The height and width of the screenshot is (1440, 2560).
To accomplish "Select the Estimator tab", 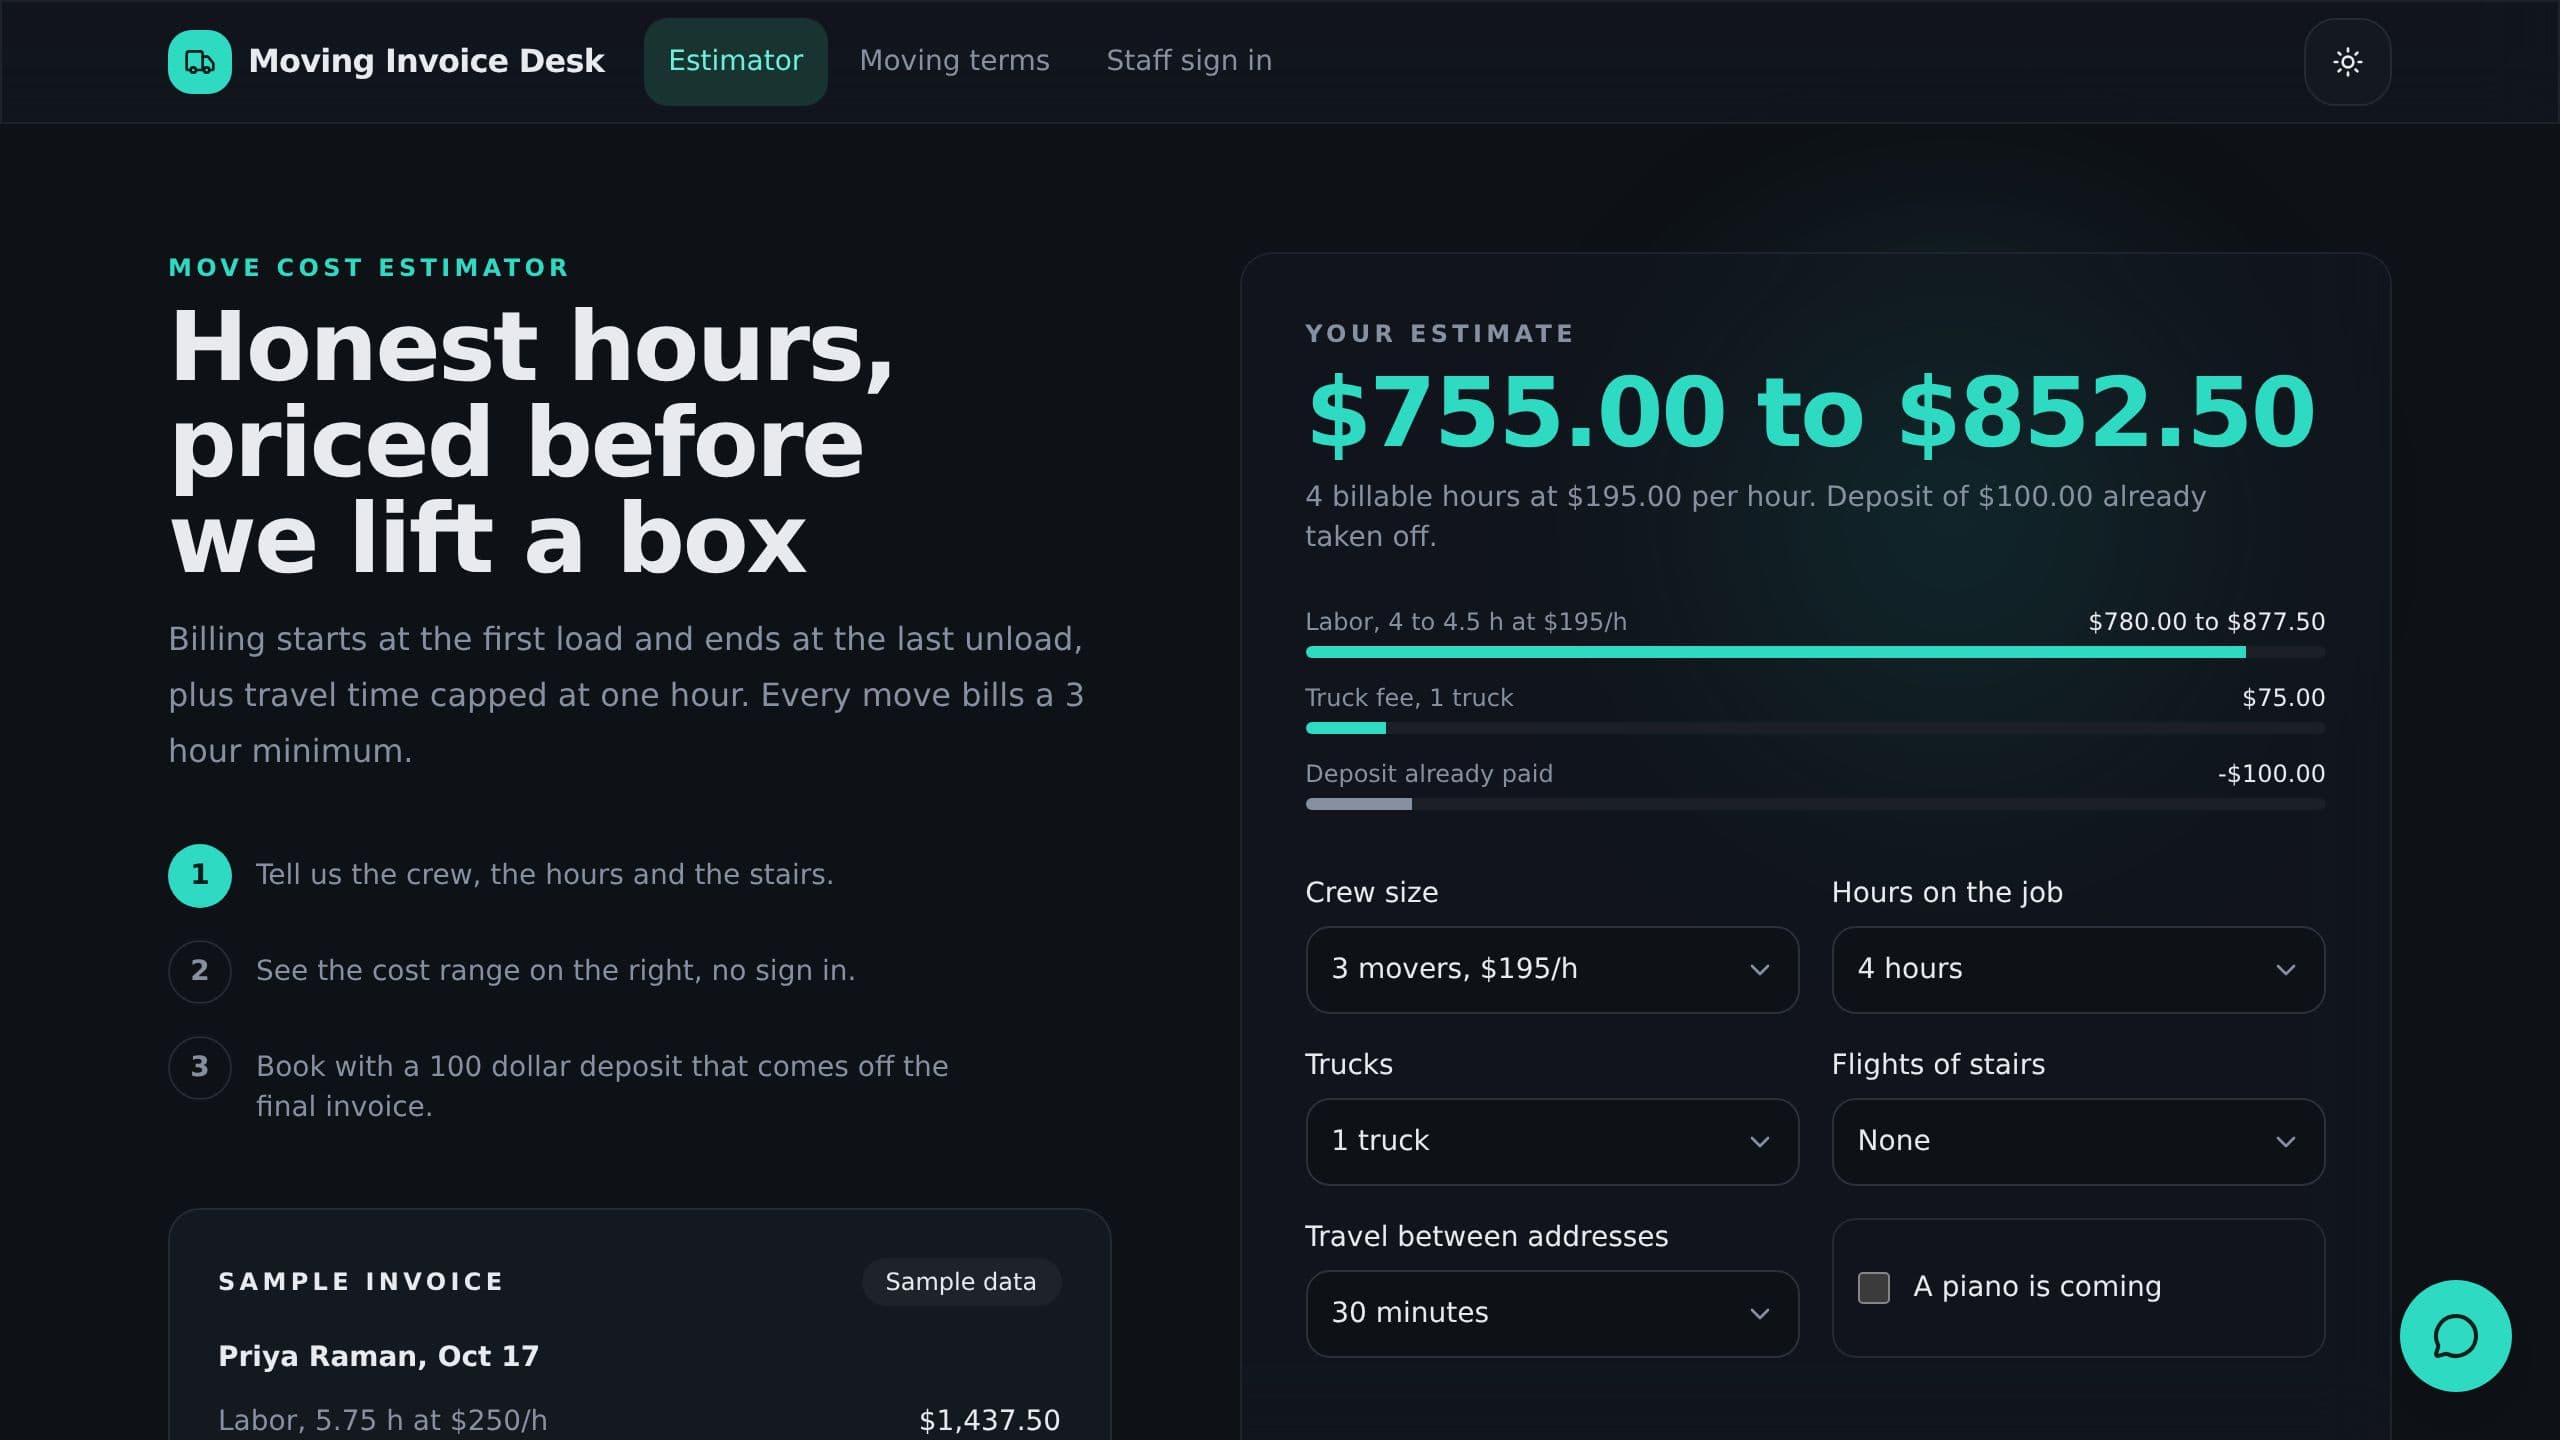I will click(x=735, y=62).
